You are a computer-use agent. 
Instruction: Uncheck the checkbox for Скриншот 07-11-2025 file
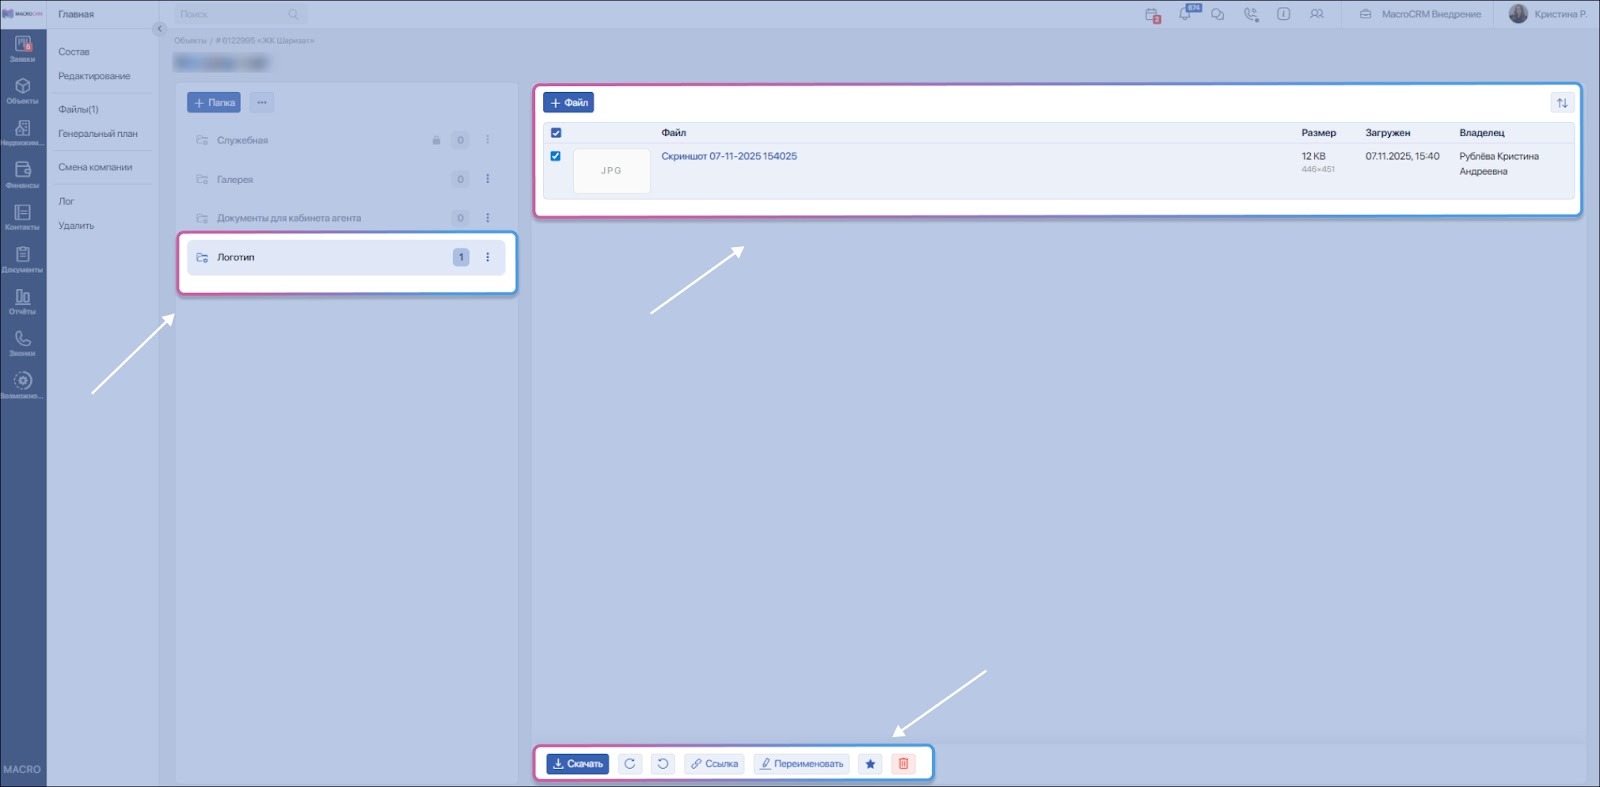pyautogui.click(x=556, y=156)
